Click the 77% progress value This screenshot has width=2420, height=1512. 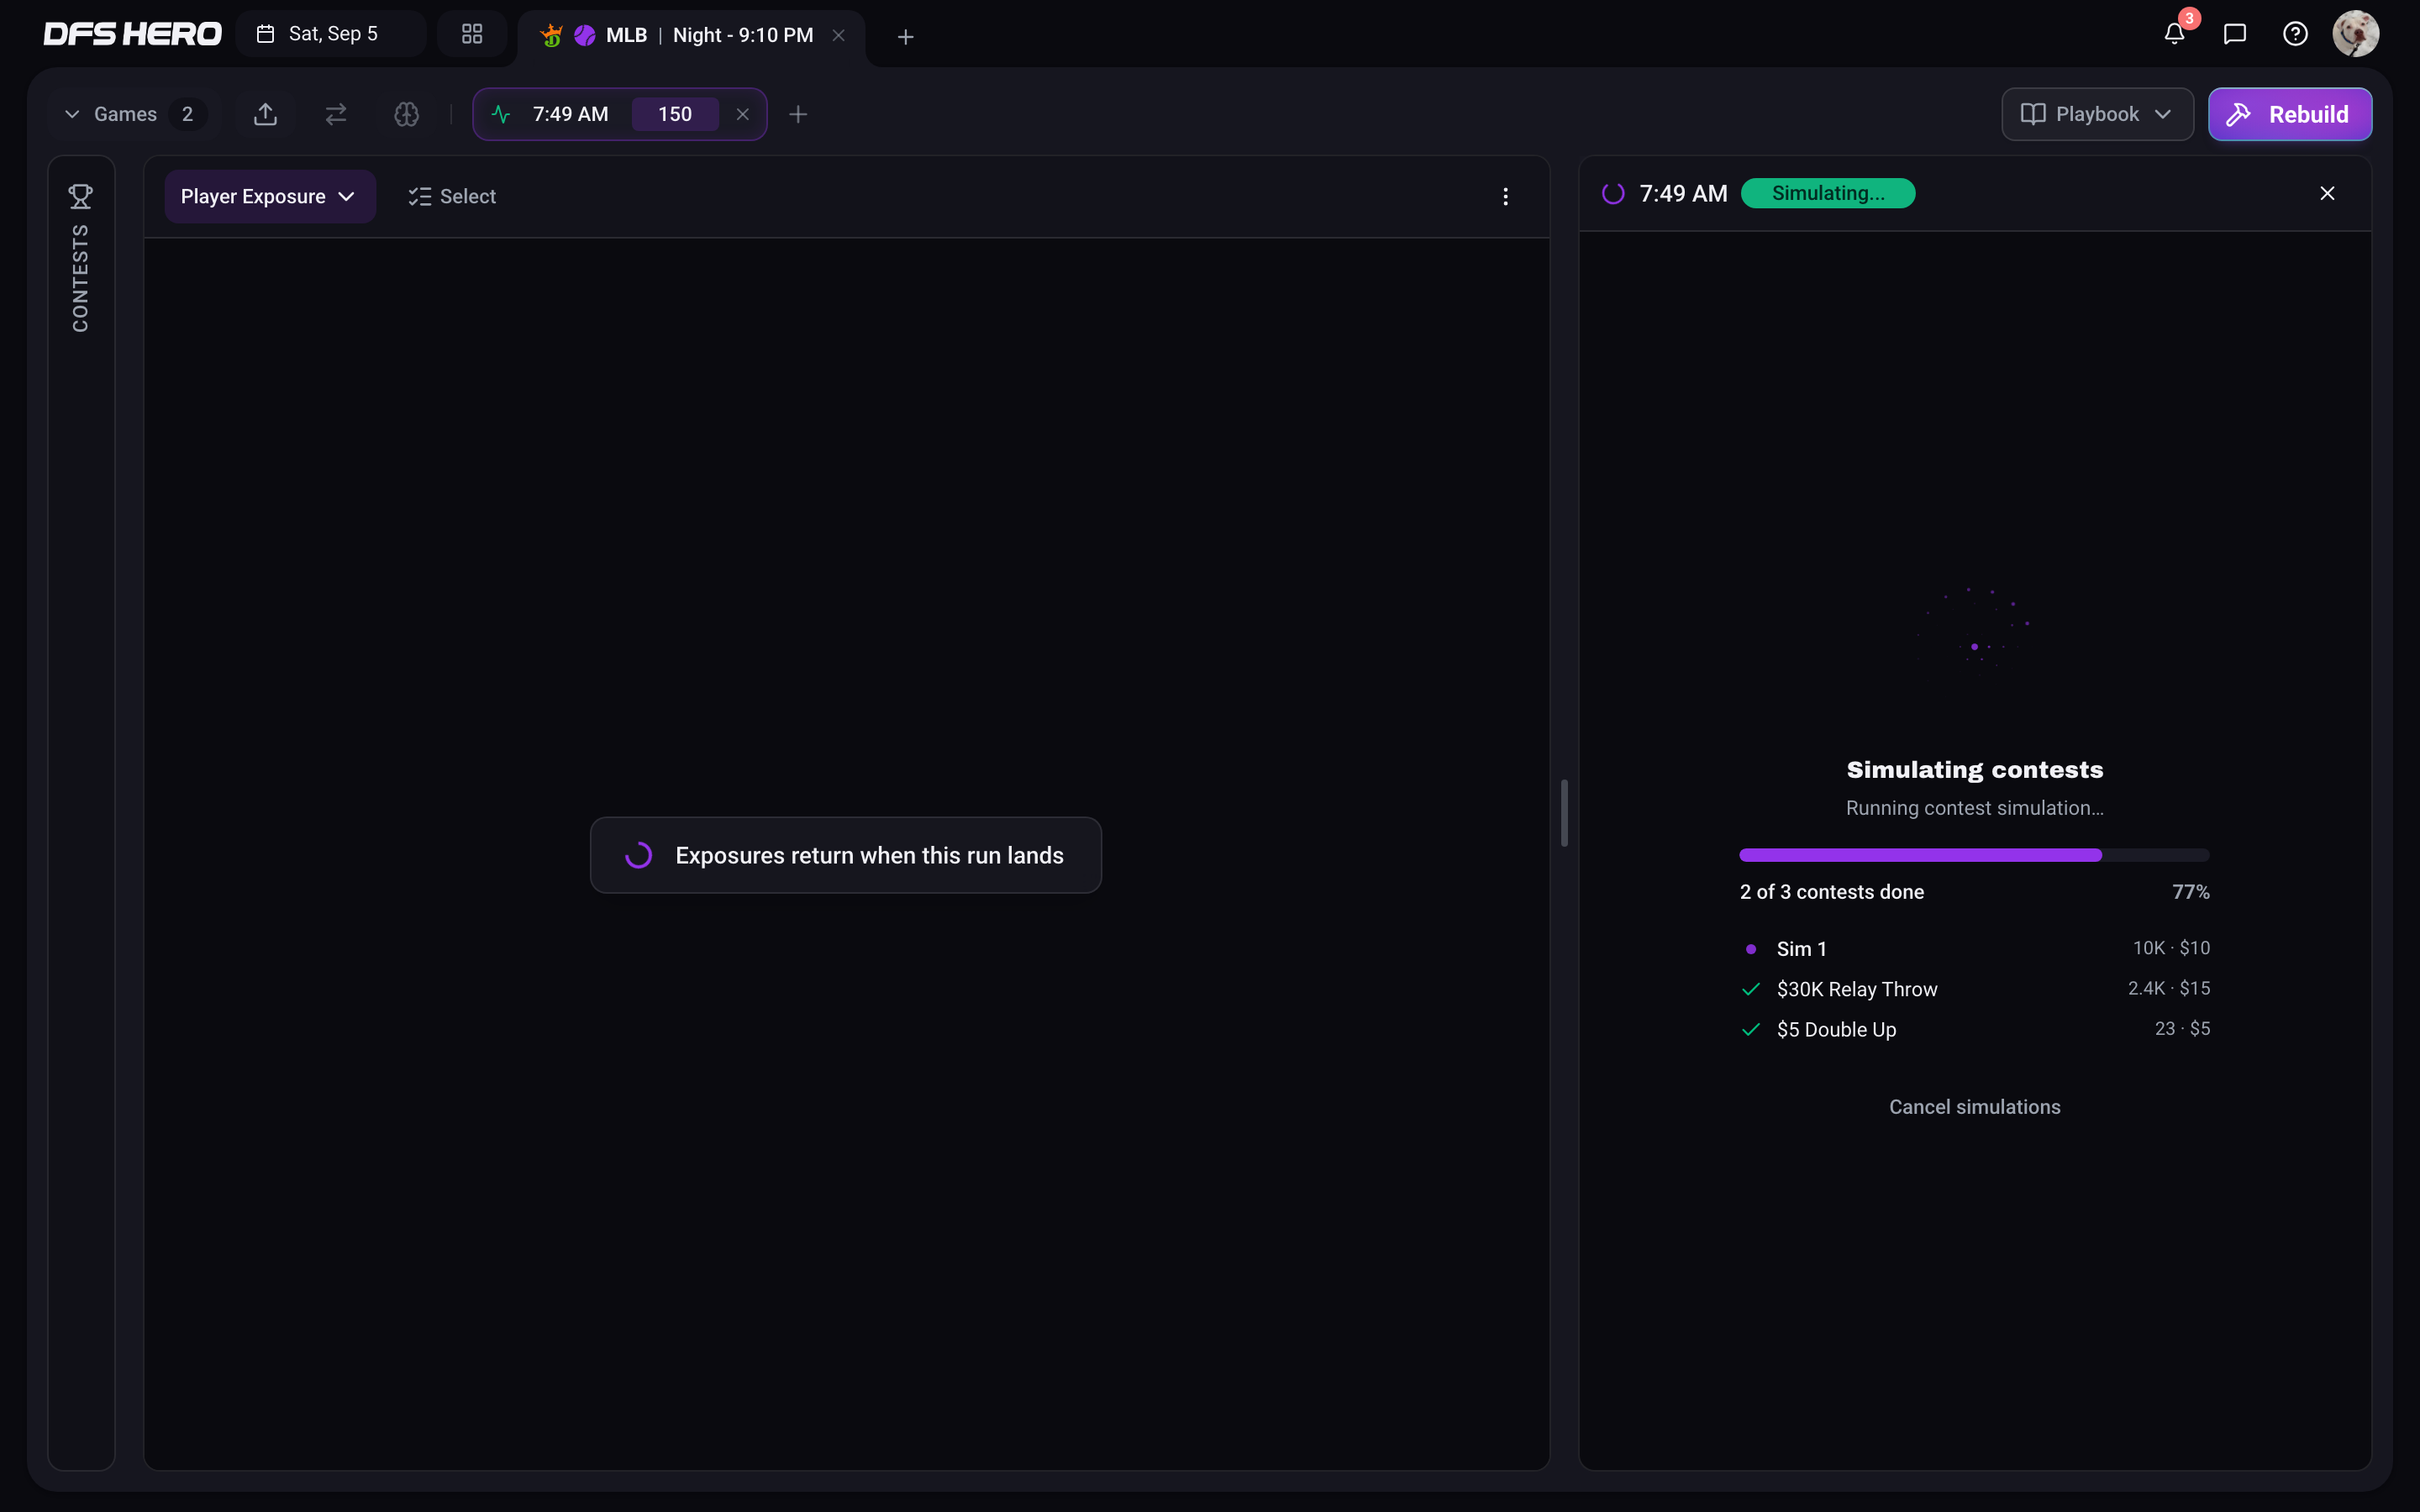(x=2190, y=892)
